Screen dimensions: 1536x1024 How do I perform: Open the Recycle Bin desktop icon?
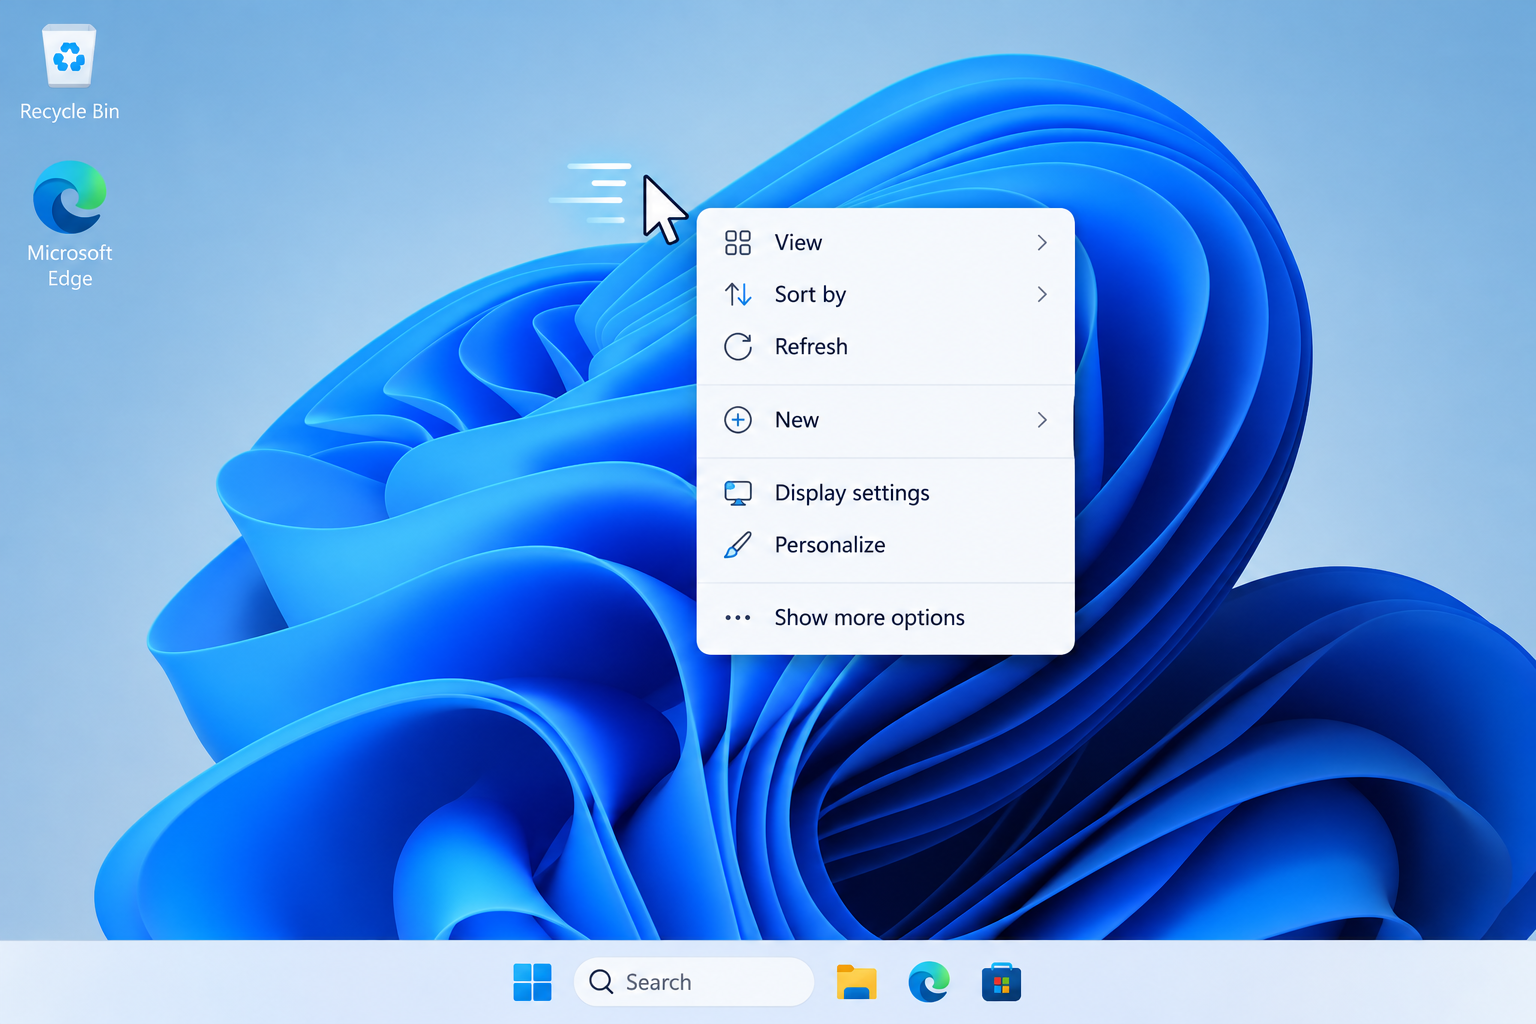click(69, 72)
